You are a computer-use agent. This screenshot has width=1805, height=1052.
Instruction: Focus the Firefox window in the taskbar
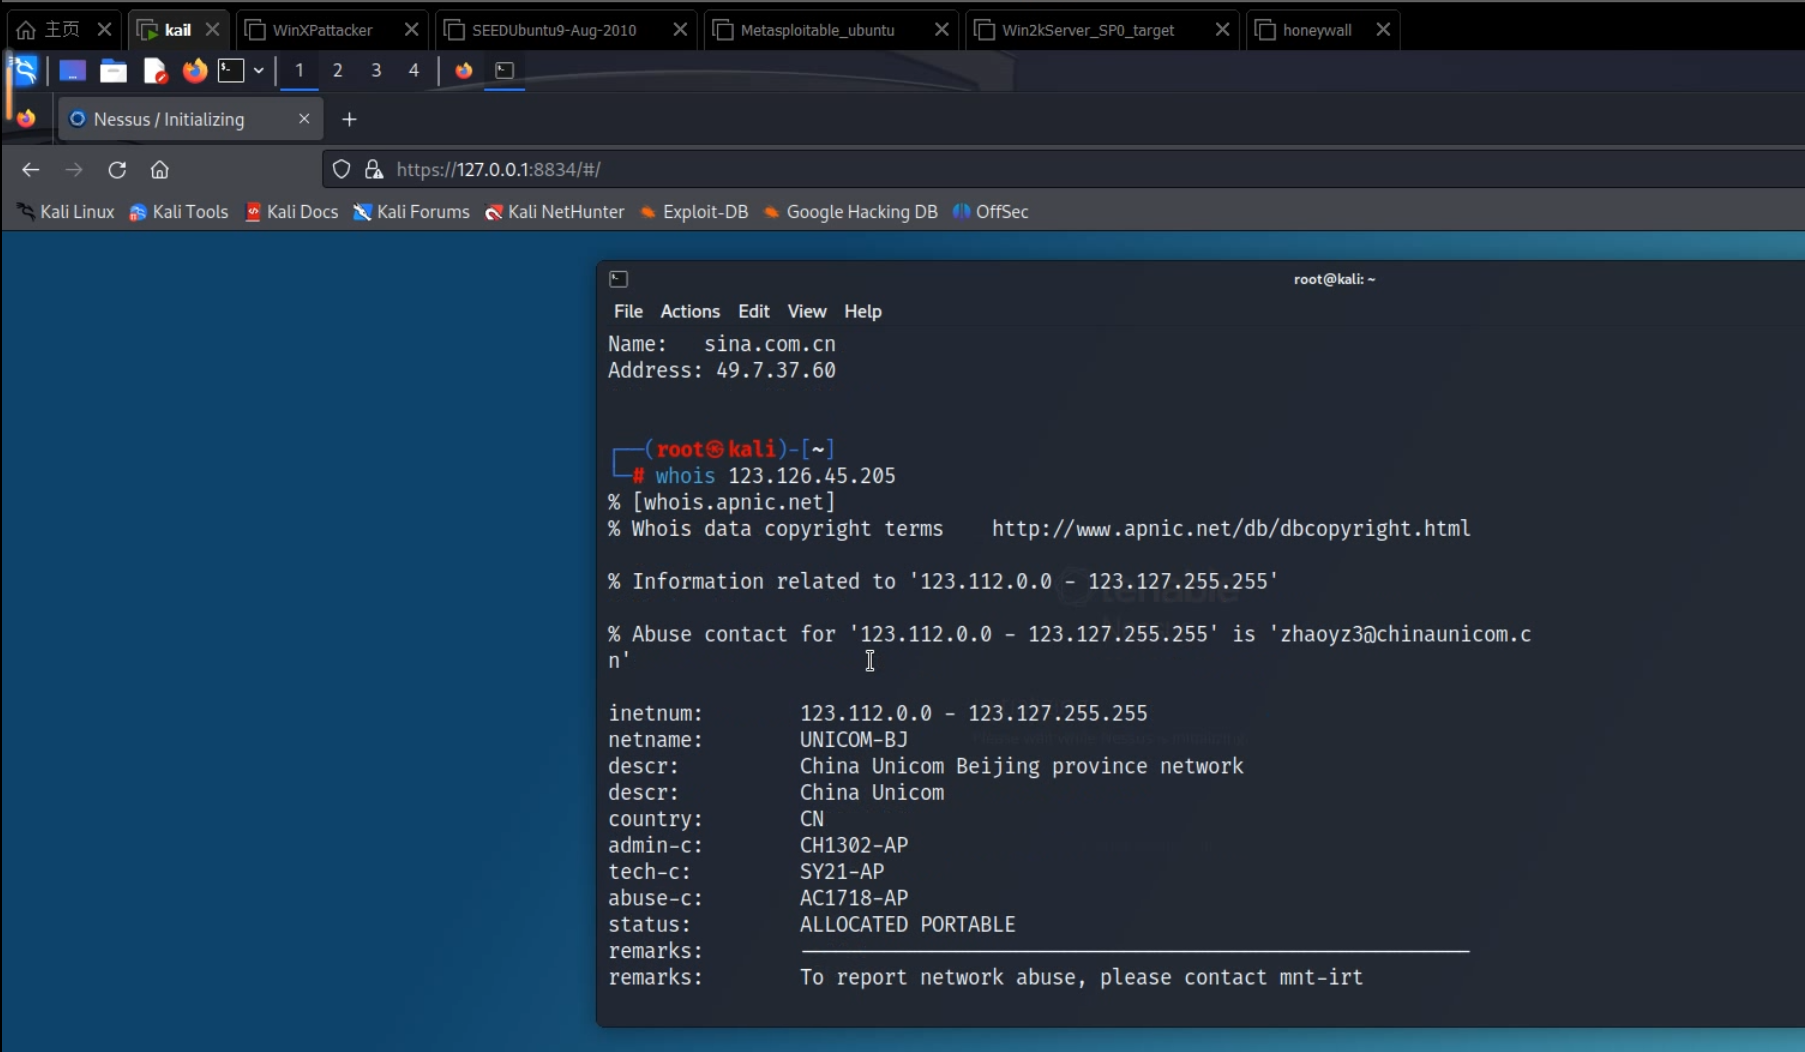(x=464, y=70)
